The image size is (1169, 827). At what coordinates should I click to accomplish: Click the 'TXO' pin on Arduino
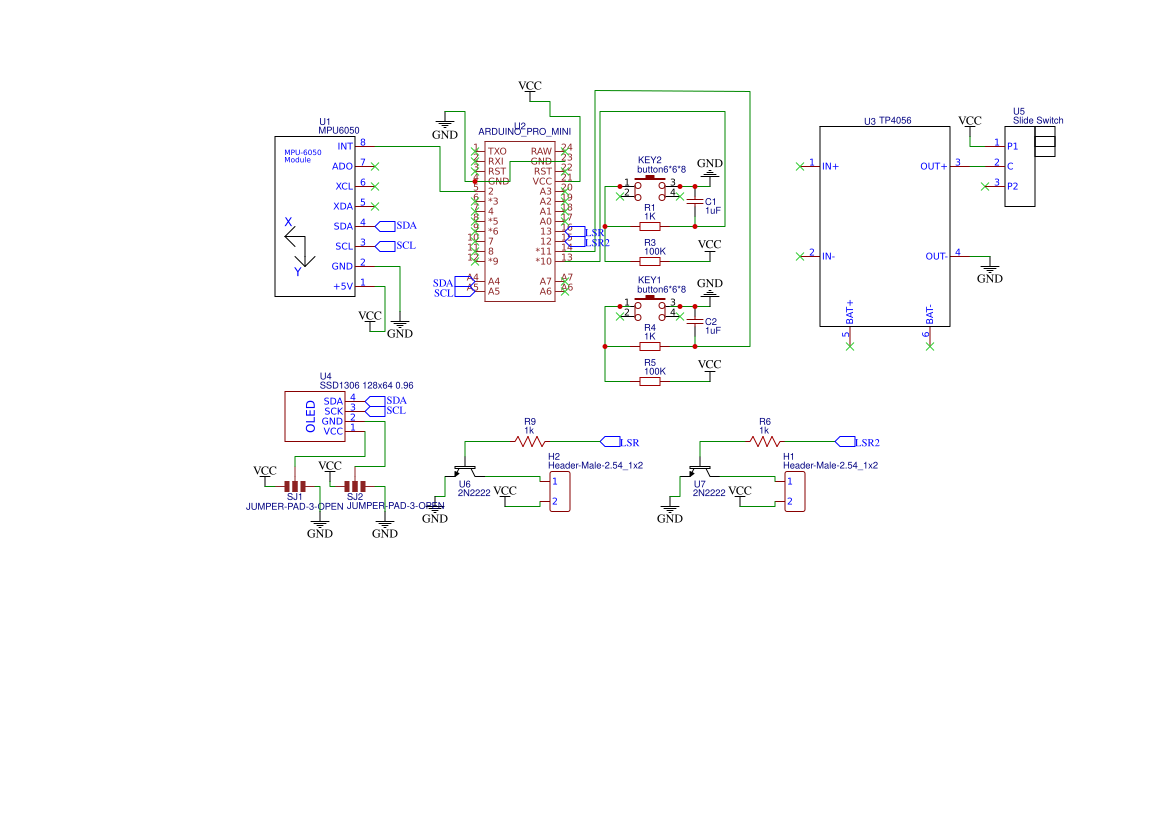click(497, 151)
